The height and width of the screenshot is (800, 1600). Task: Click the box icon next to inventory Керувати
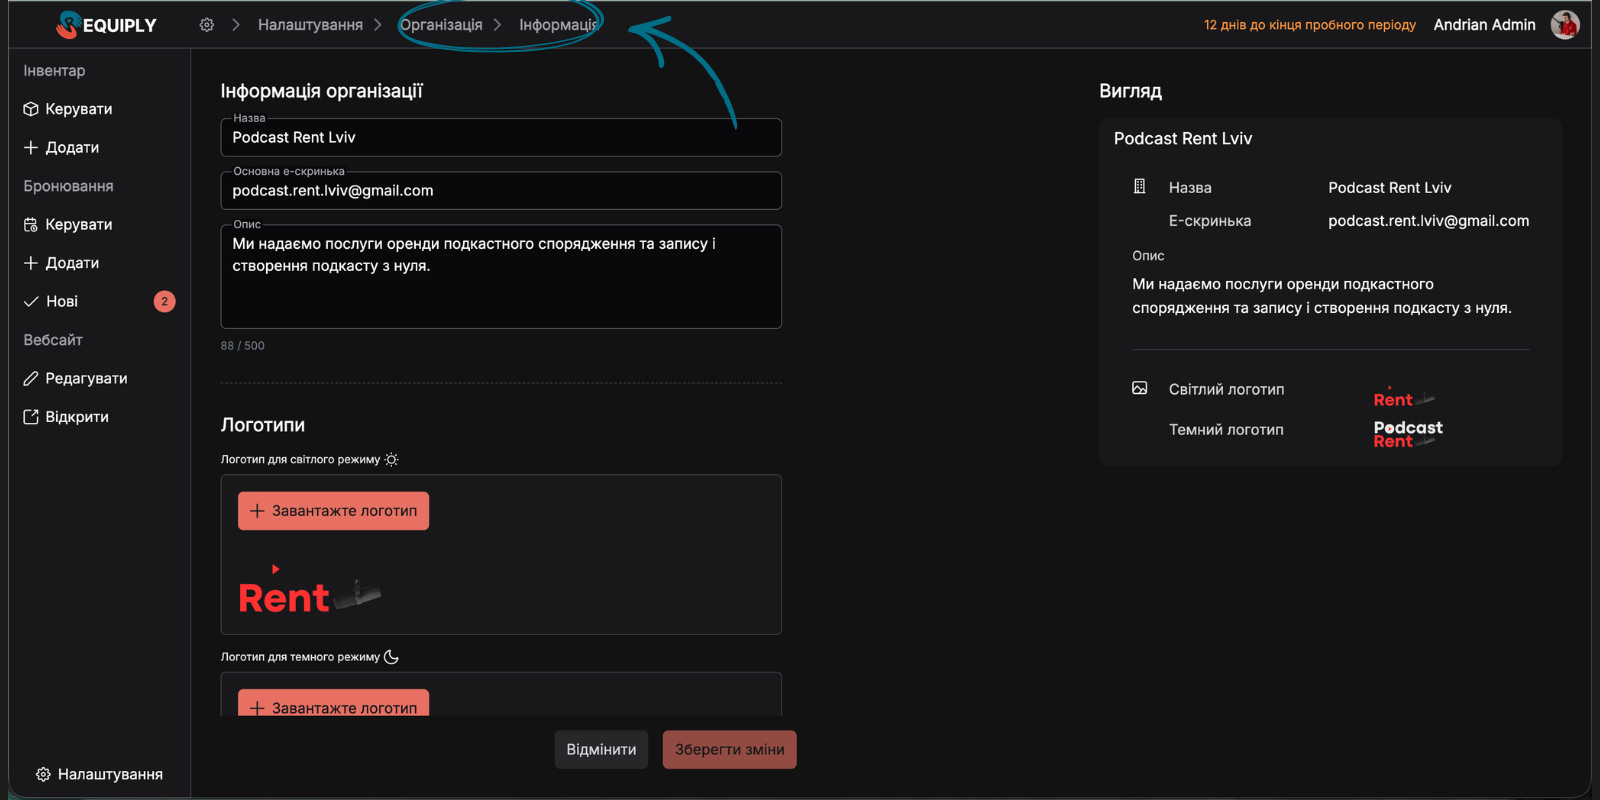pos(31,109)
